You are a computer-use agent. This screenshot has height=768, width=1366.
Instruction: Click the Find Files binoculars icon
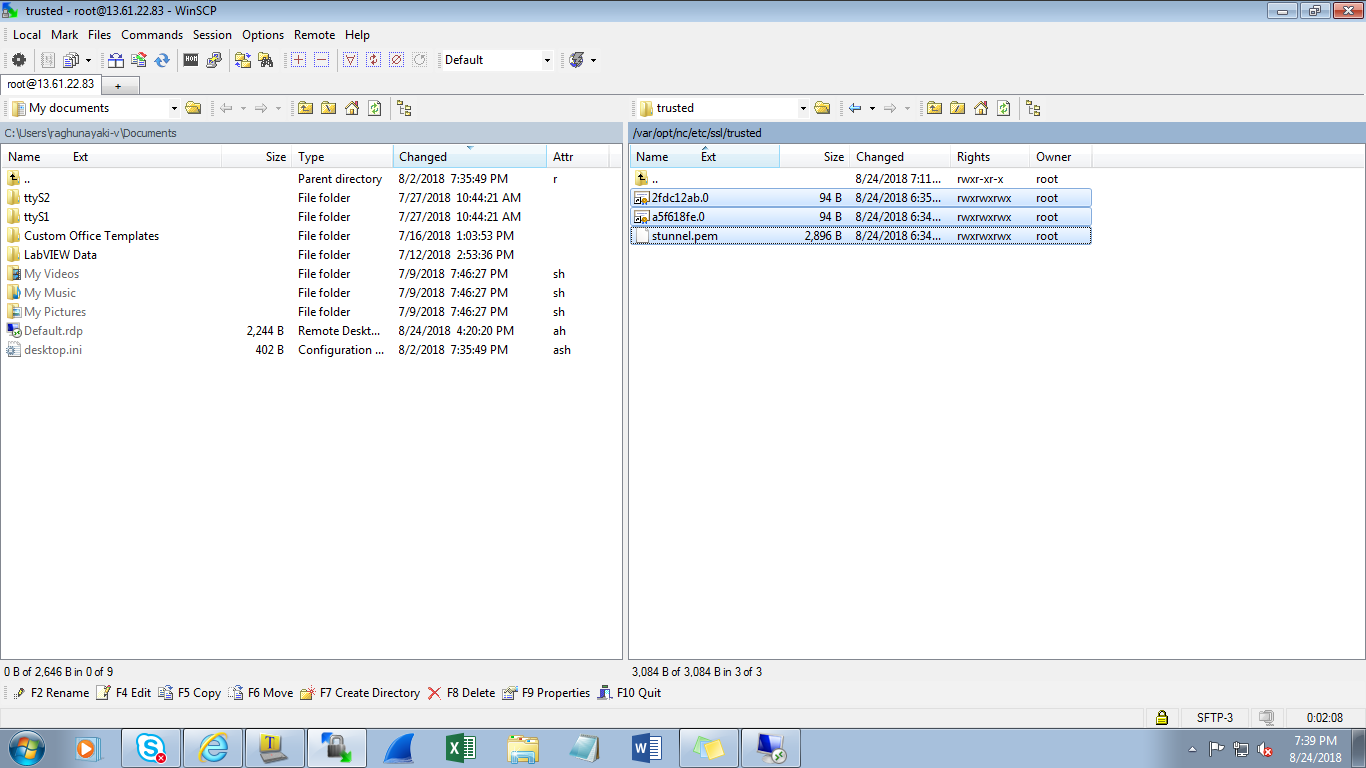[266, 60]
